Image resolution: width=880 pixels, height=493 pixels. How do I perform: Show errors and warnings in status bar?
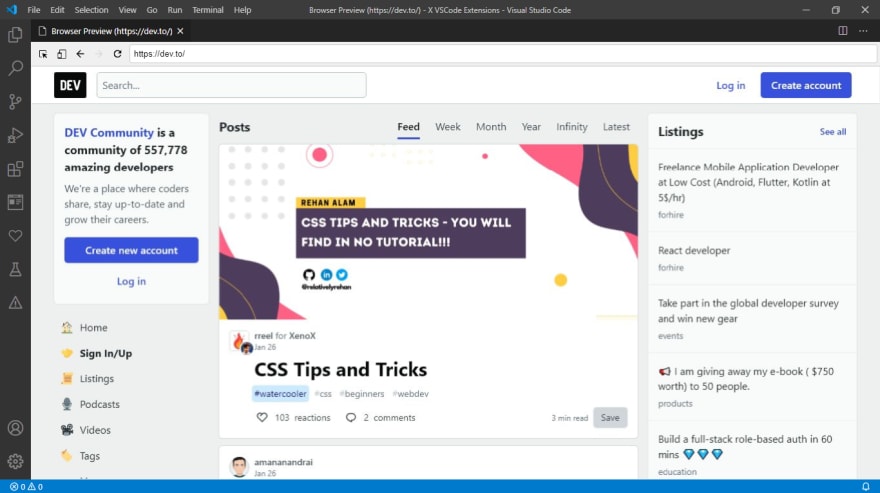[x=26, y=487]
